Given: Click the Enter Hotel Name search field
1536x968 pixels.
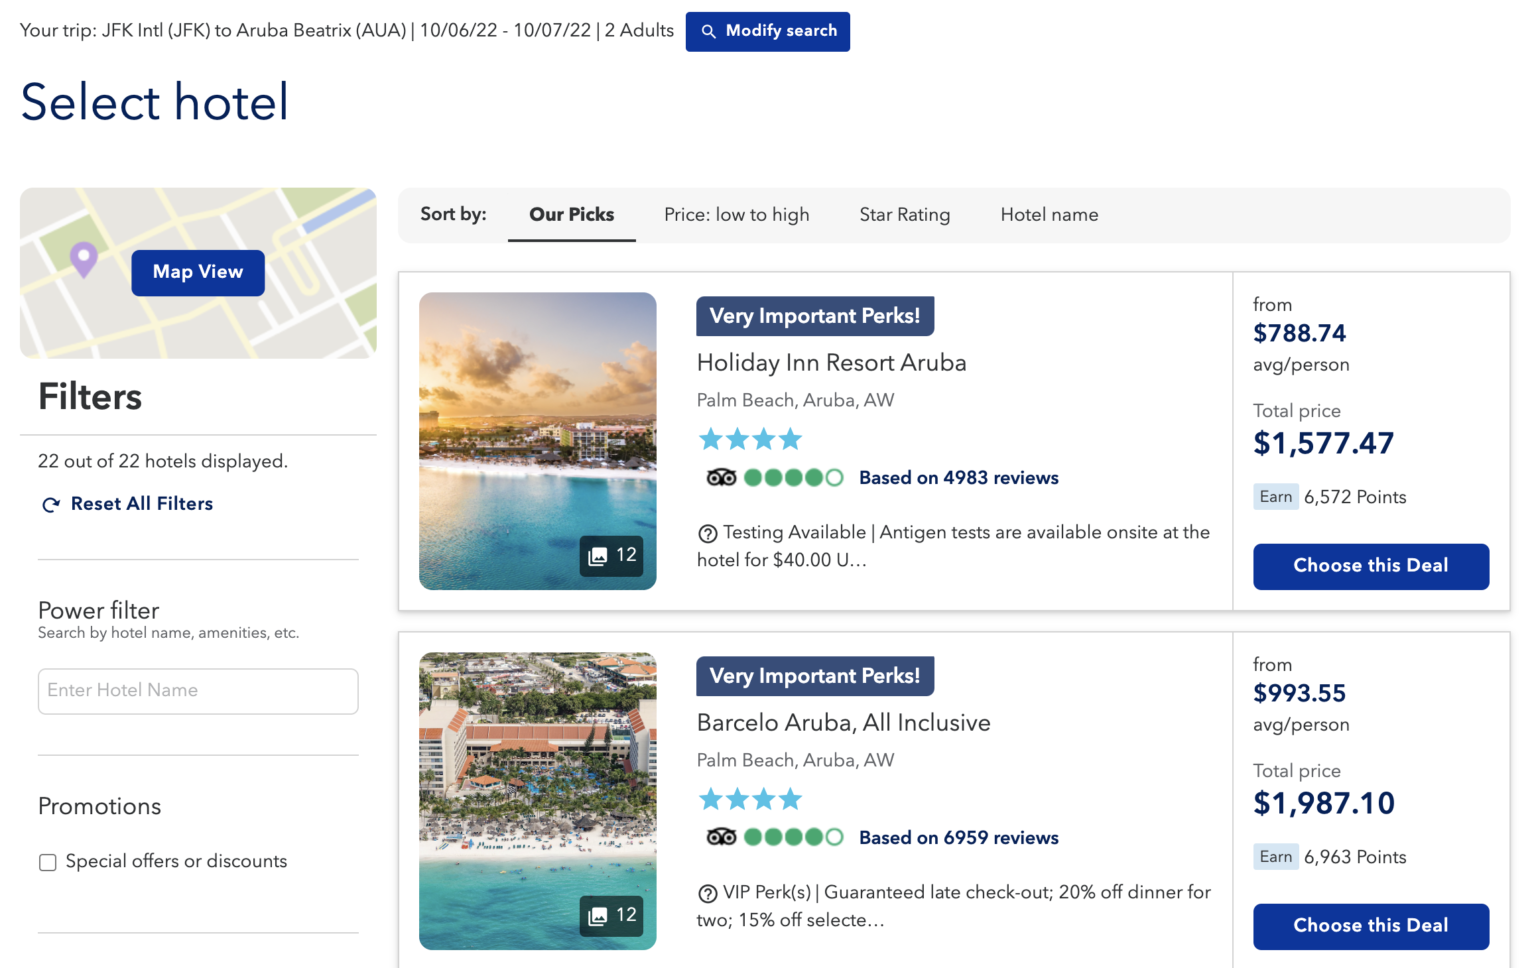Looking at the screenshot, I should (197, 691).
